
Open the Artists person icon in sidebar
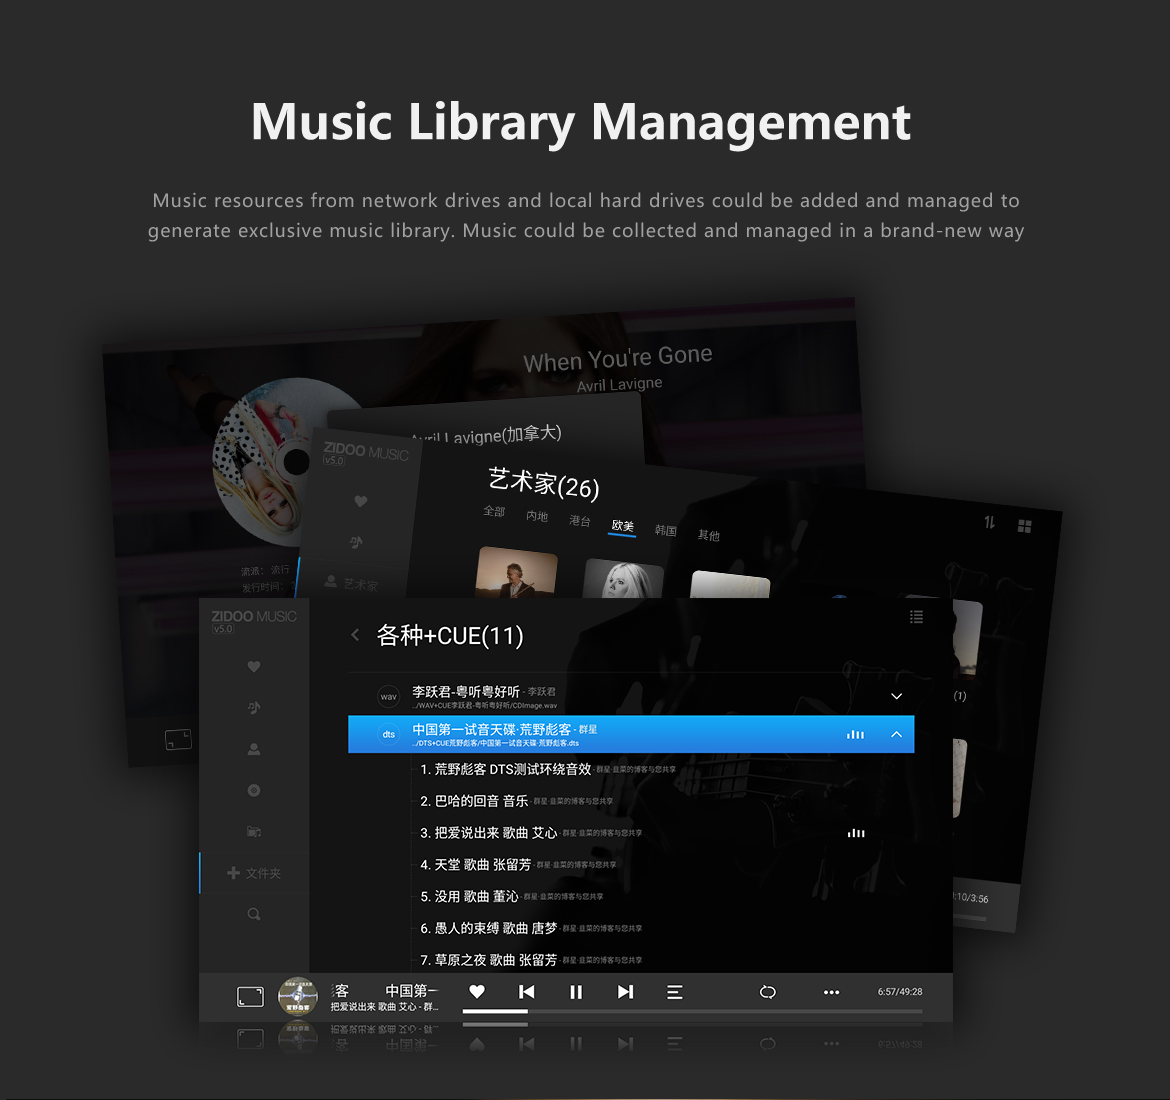pos(254,749)
